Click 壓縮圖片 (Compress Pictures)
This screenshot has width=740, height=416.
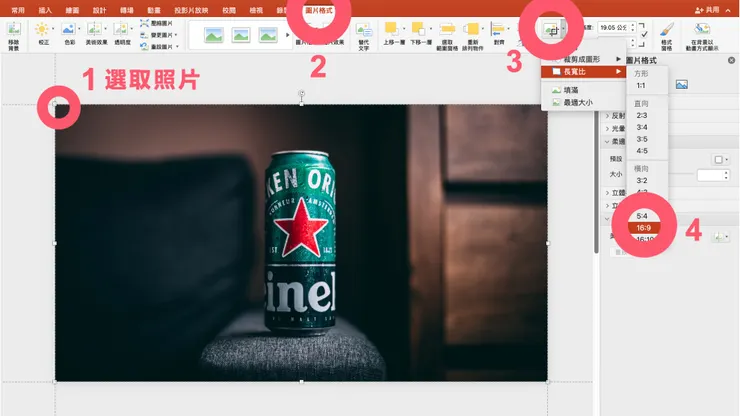click(157, 23)
